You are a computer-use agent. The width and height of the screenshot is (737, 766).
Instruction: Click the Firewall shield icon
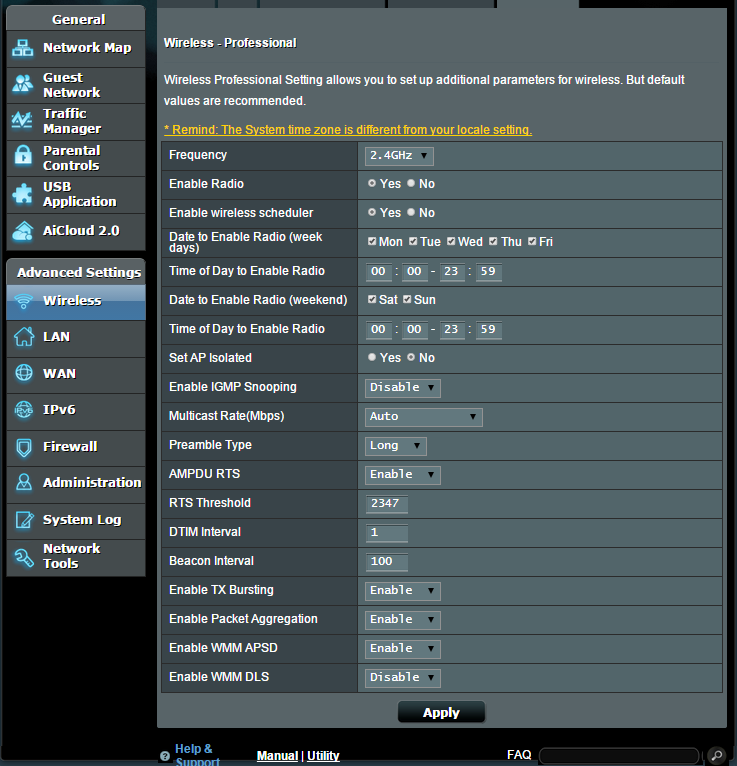(x=24, y=447)
